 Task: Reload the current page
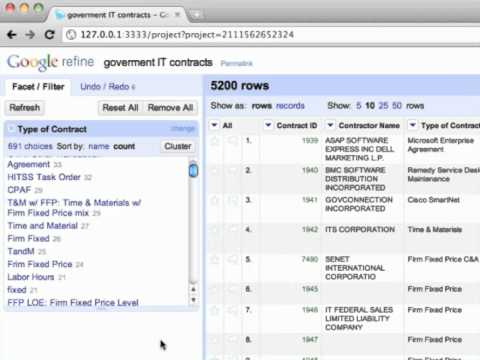tap(50, 35)
